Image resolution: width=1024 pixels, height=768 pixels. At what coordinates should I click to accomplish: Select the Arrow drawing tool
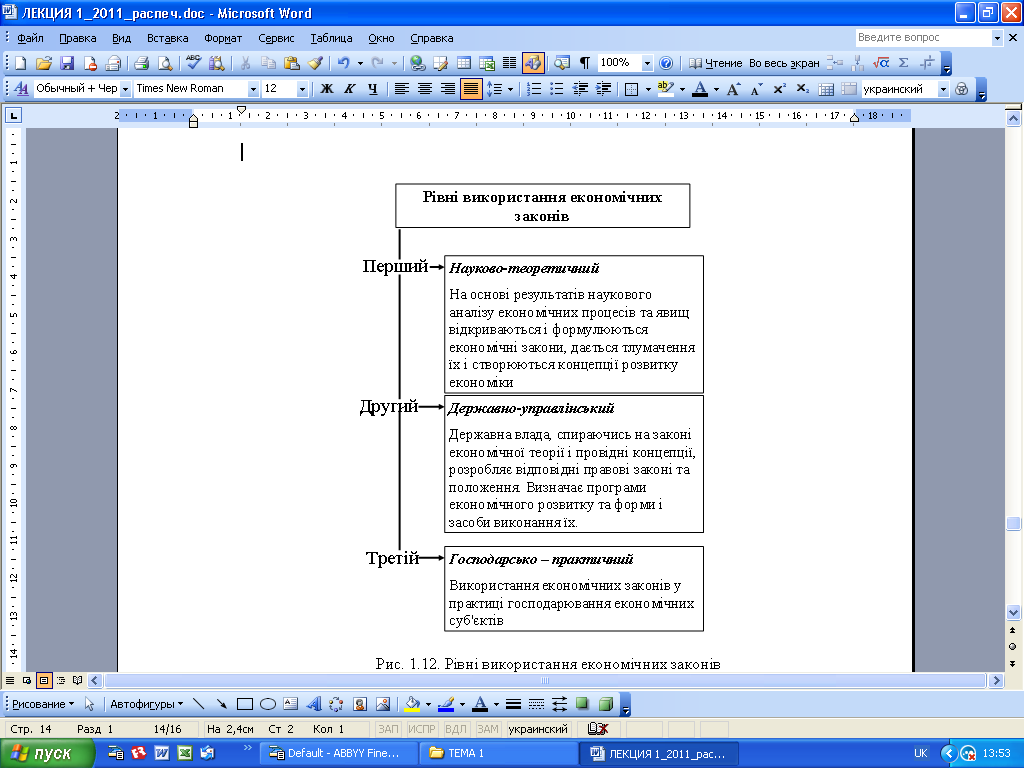point(221,704)
